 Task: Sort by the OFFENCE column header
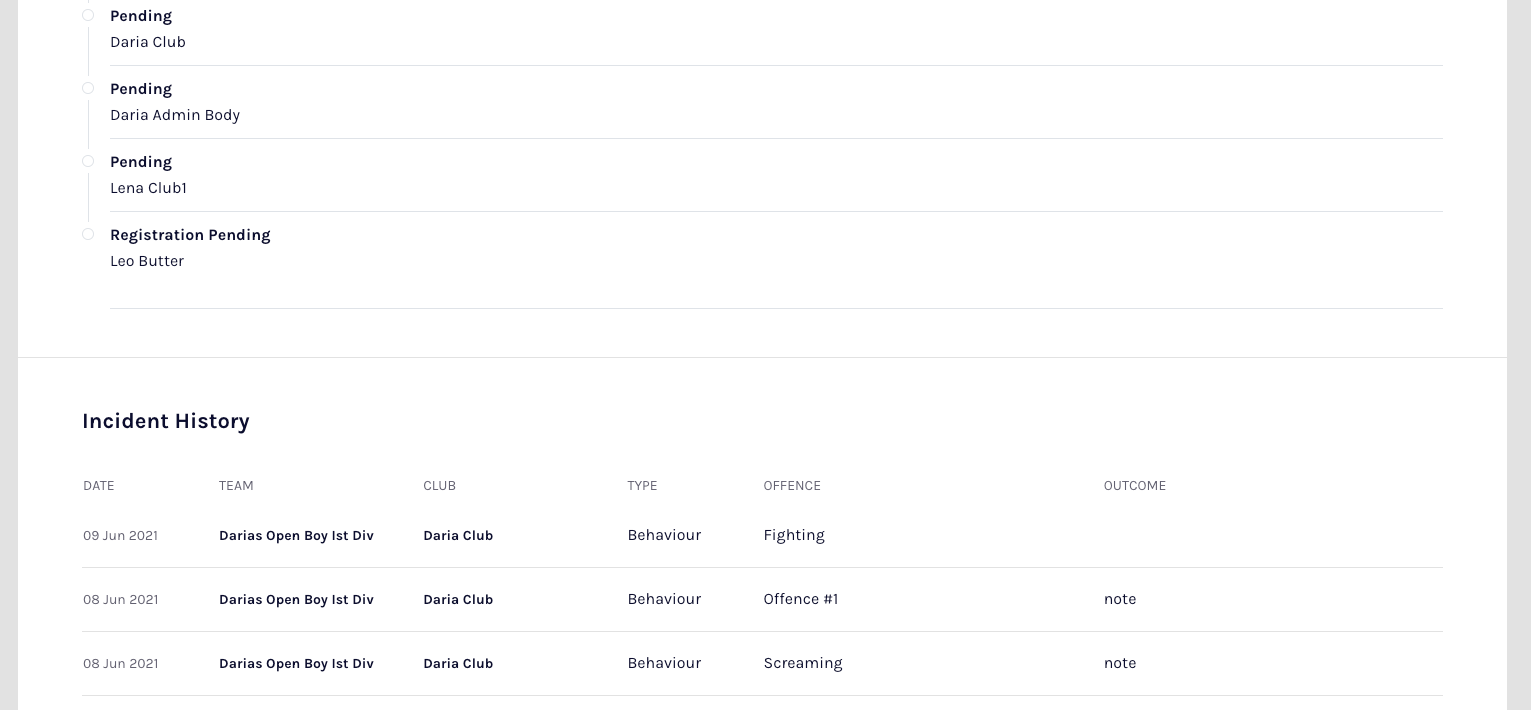tap(792, 486)
